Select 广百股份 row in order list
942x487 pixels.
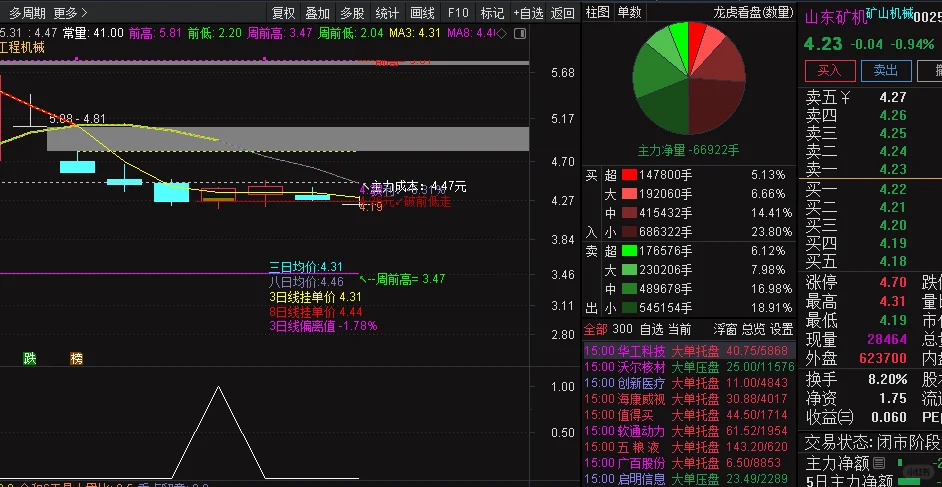click(689, 464)
